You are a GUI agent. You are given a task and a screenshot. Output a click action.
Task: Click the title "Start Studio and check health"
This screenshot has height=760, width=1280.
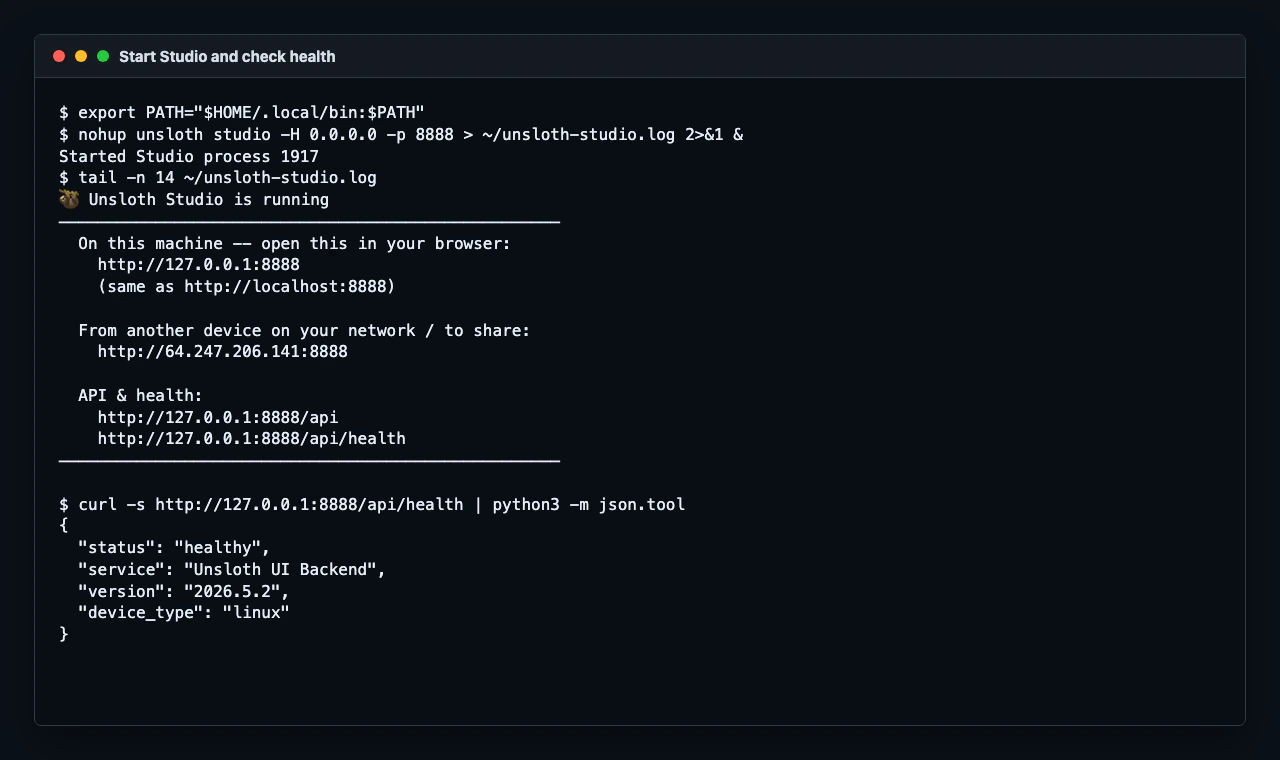(x=227, y=56)
